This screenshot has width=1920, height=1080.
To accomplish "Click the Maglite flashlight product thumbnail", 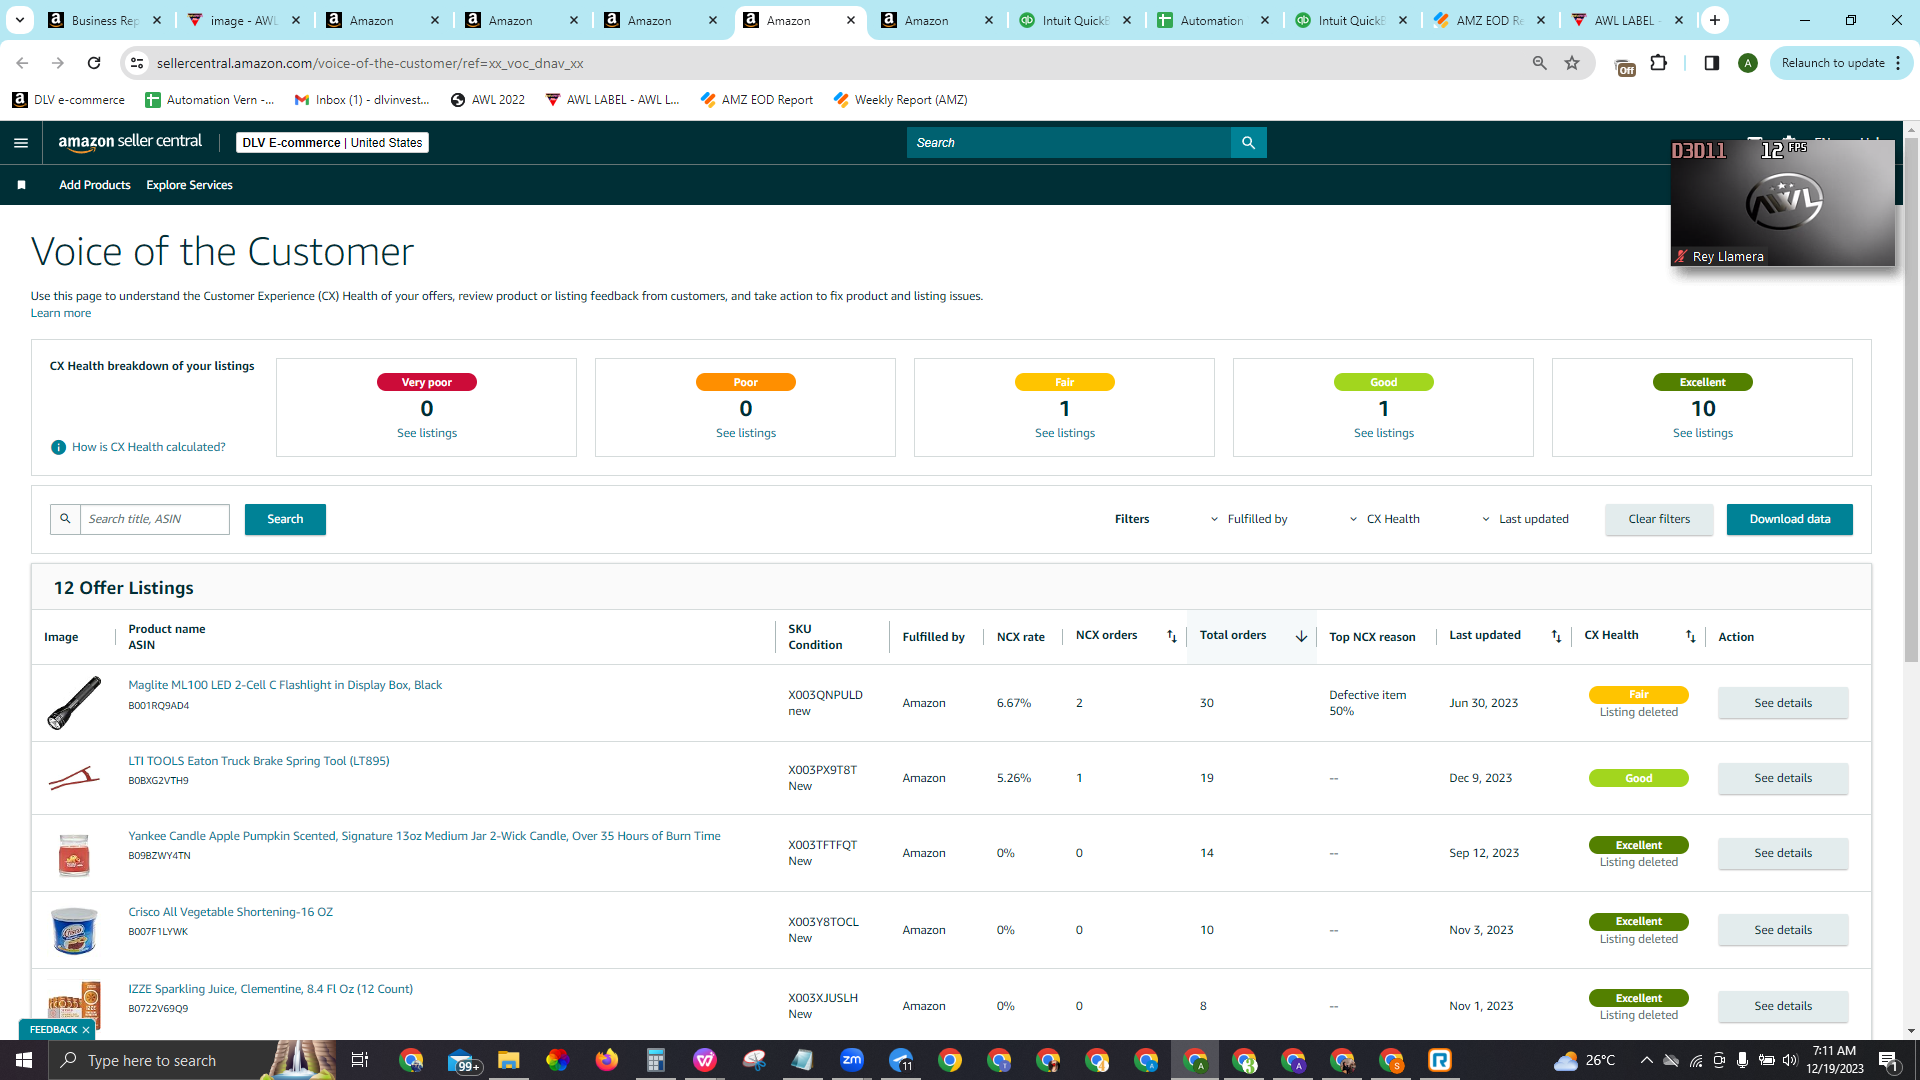I will point(74,703).
